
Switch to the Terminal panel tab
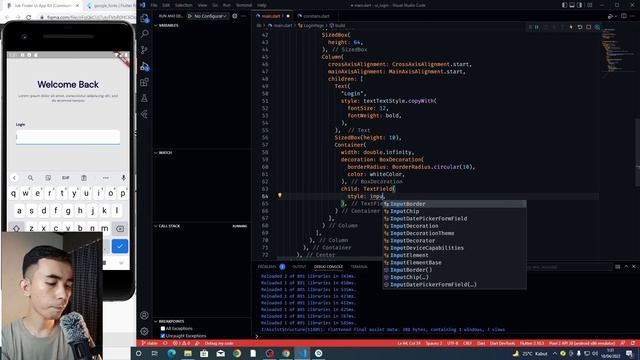pos(359,267)
